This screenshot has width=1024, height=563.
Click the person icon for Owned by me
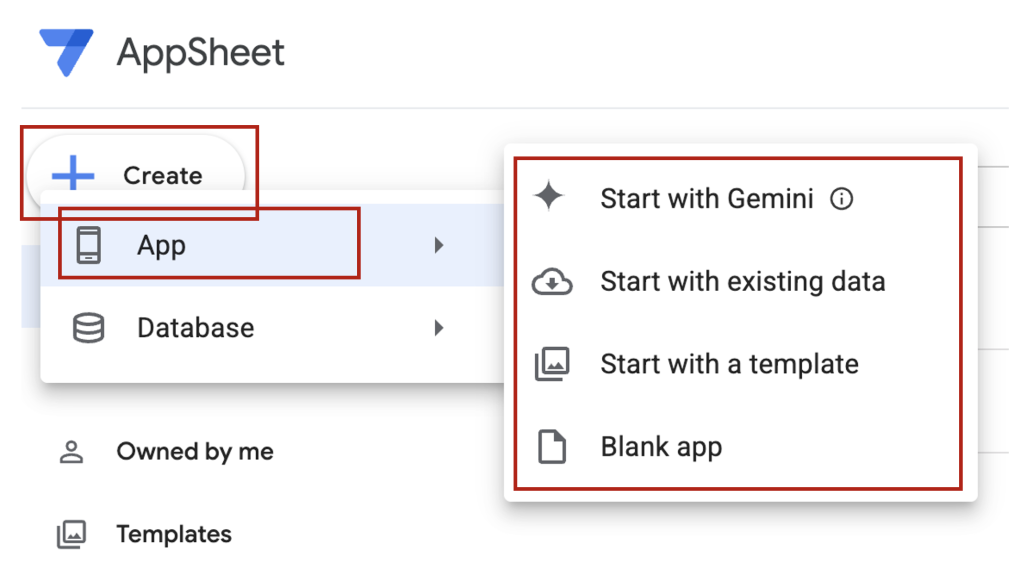click(x=71, y=452)
